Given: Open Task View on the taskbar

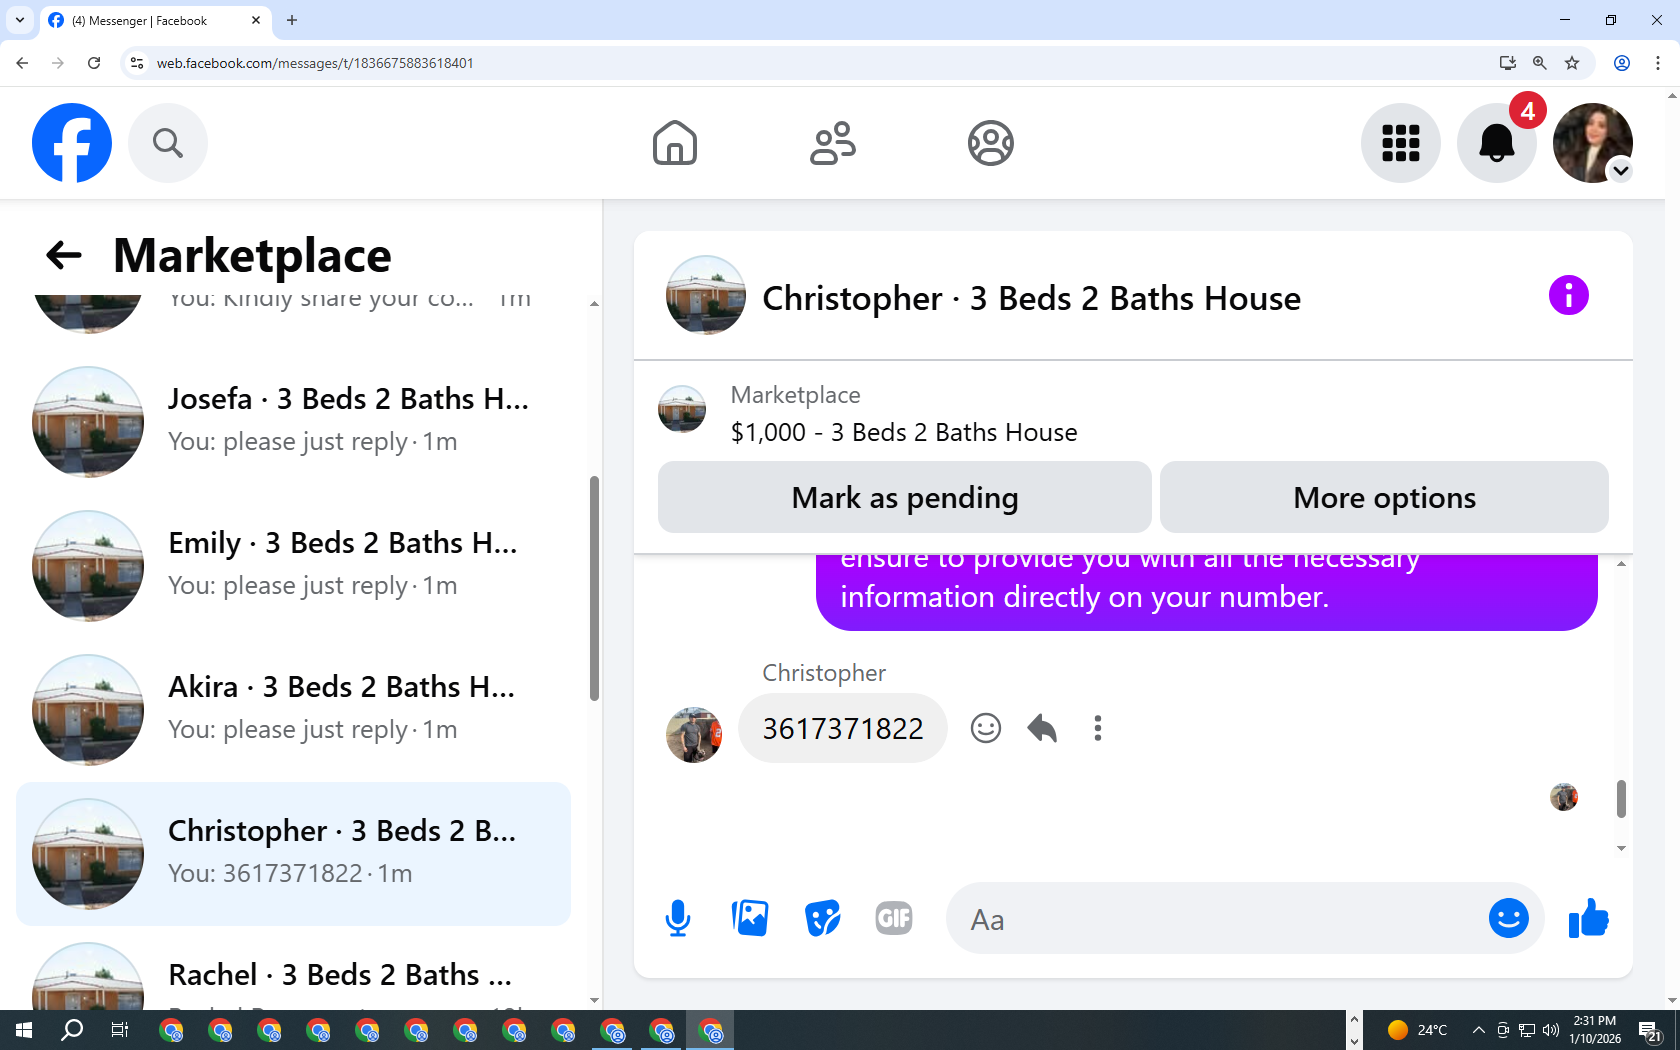Looking at the screenshot, I should [x=120, y=1030].
